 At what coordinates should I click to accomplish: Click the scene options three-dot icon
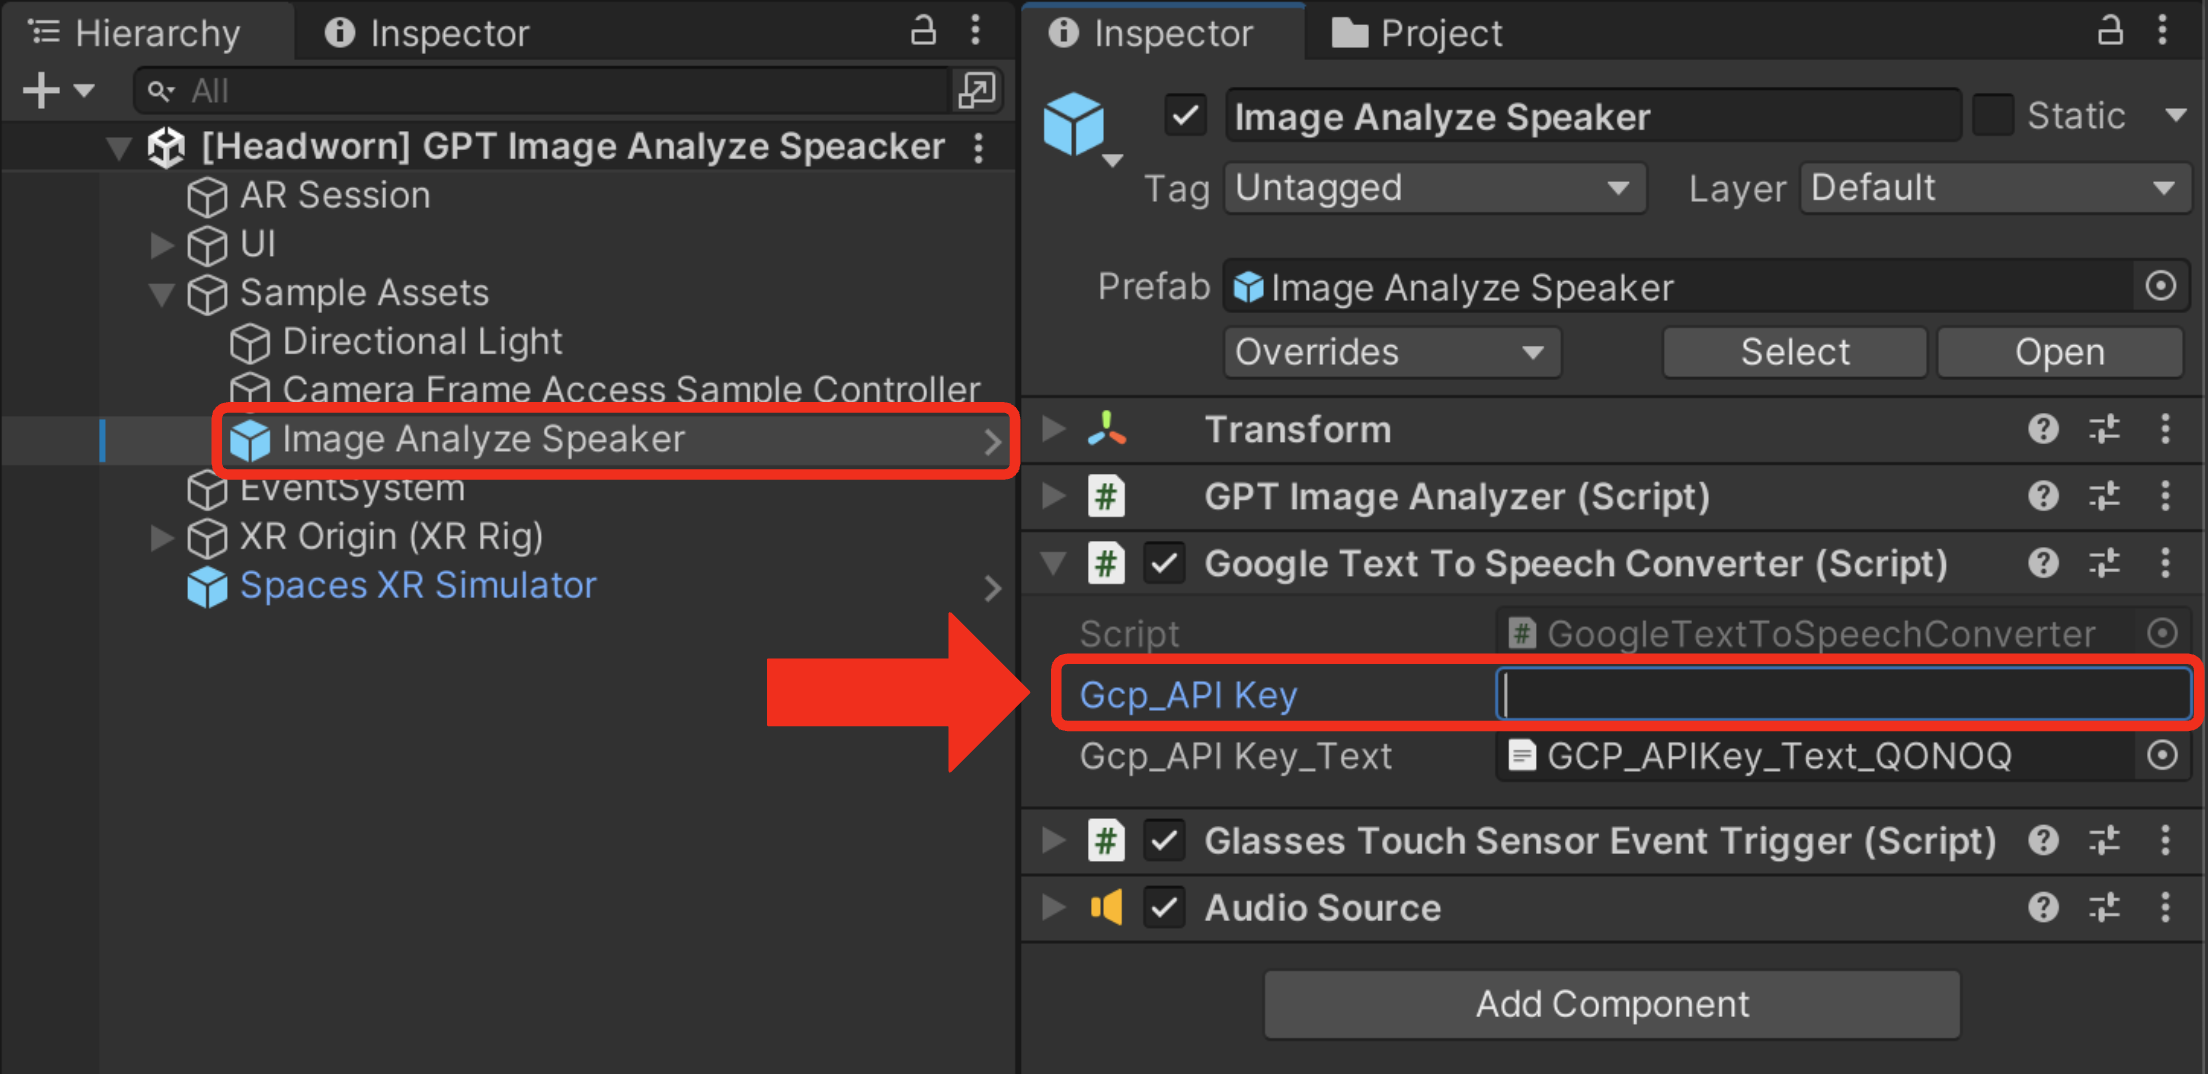point(979,147)
